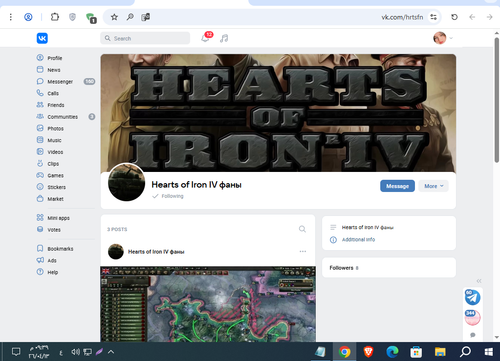This screenshot has width=500, height=361.
Task: Open the music player icon in header
Action: point(224,38)
